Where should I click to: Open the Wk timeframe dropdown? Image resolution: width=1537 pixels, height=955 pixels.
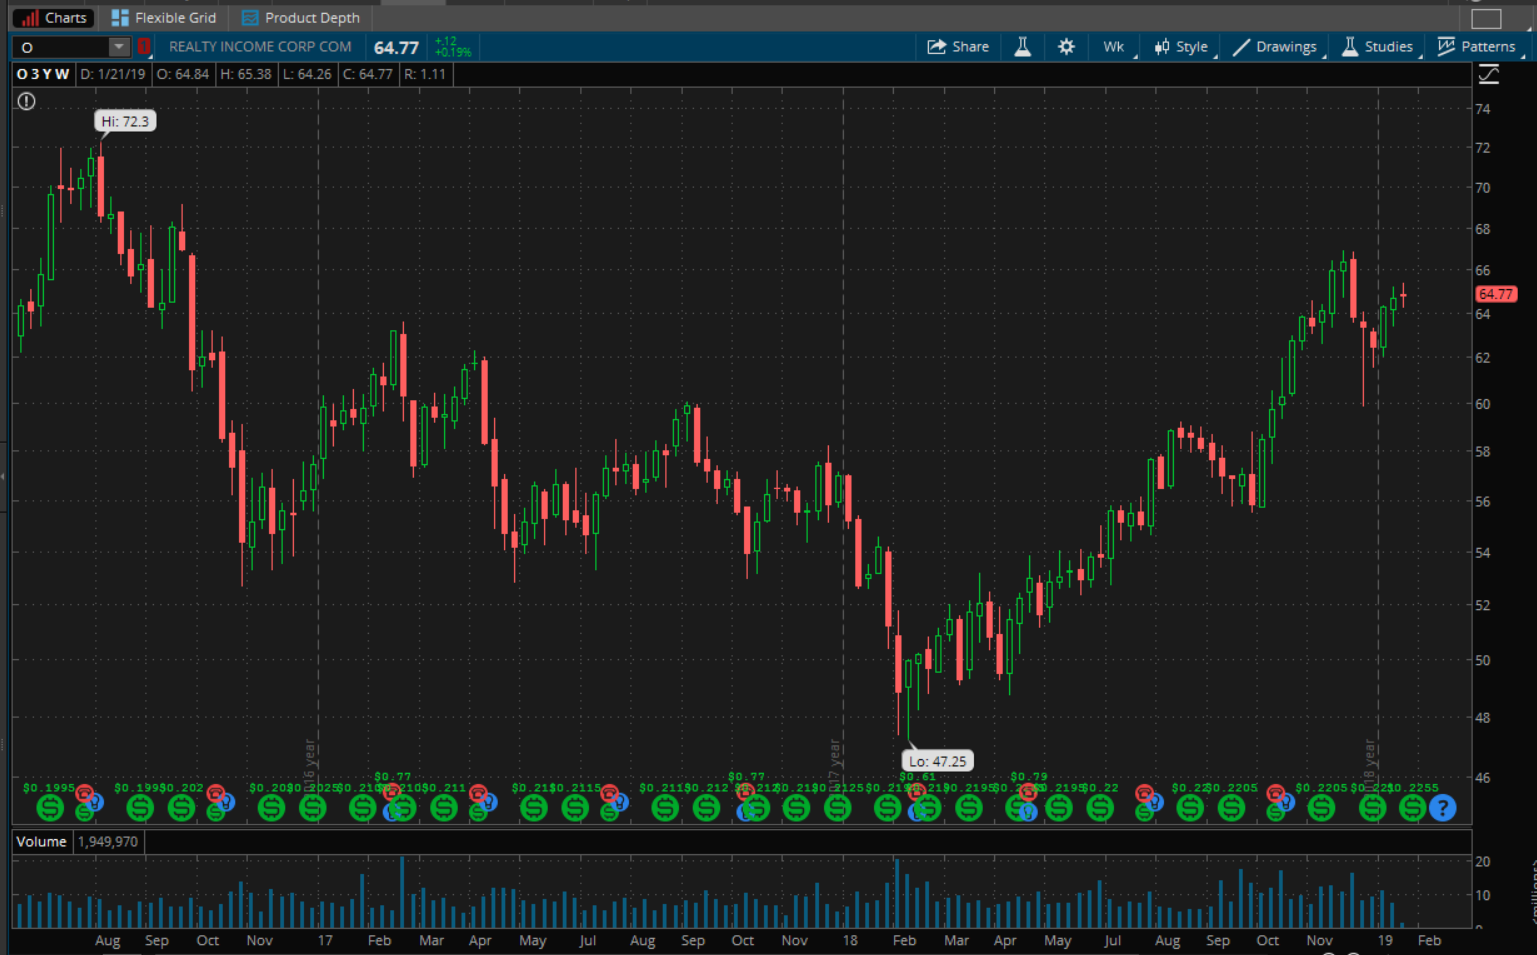point(1113,46)
